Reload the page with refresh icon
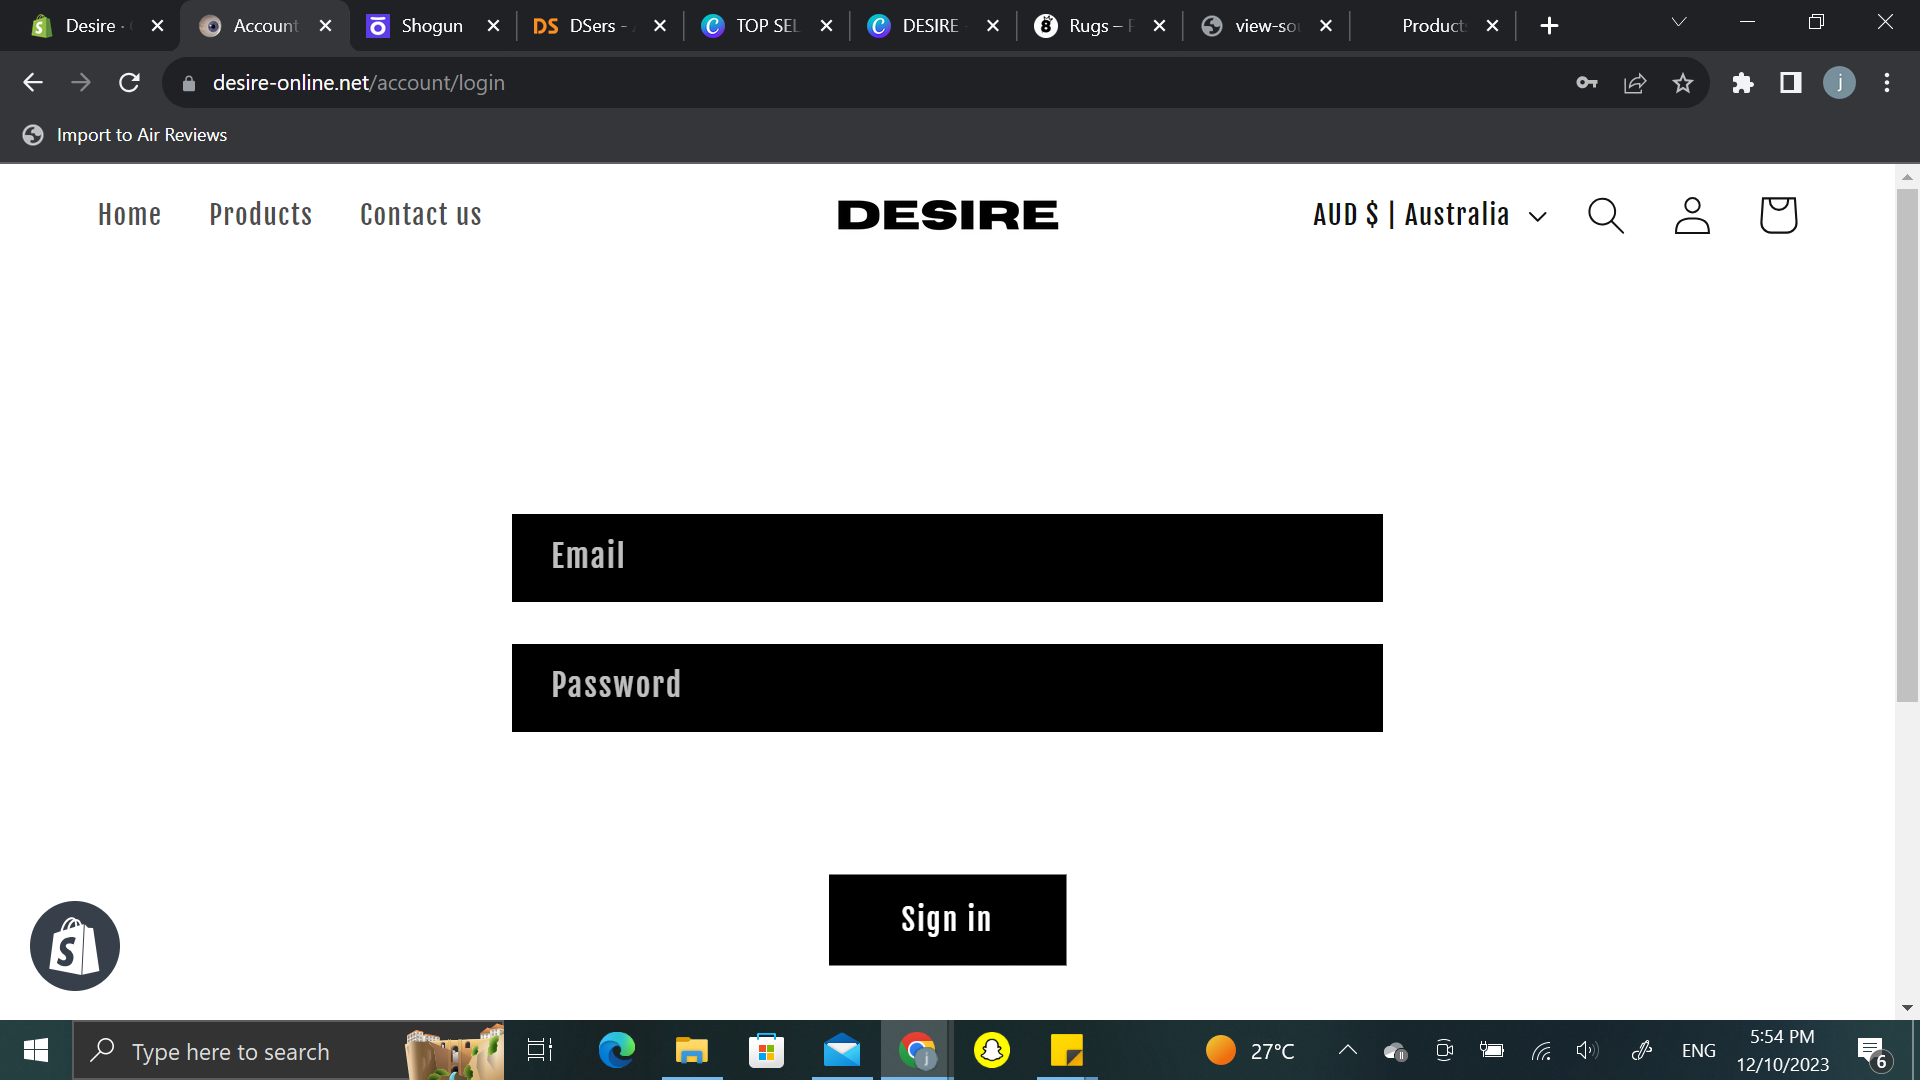 click(x=129, y=83)
